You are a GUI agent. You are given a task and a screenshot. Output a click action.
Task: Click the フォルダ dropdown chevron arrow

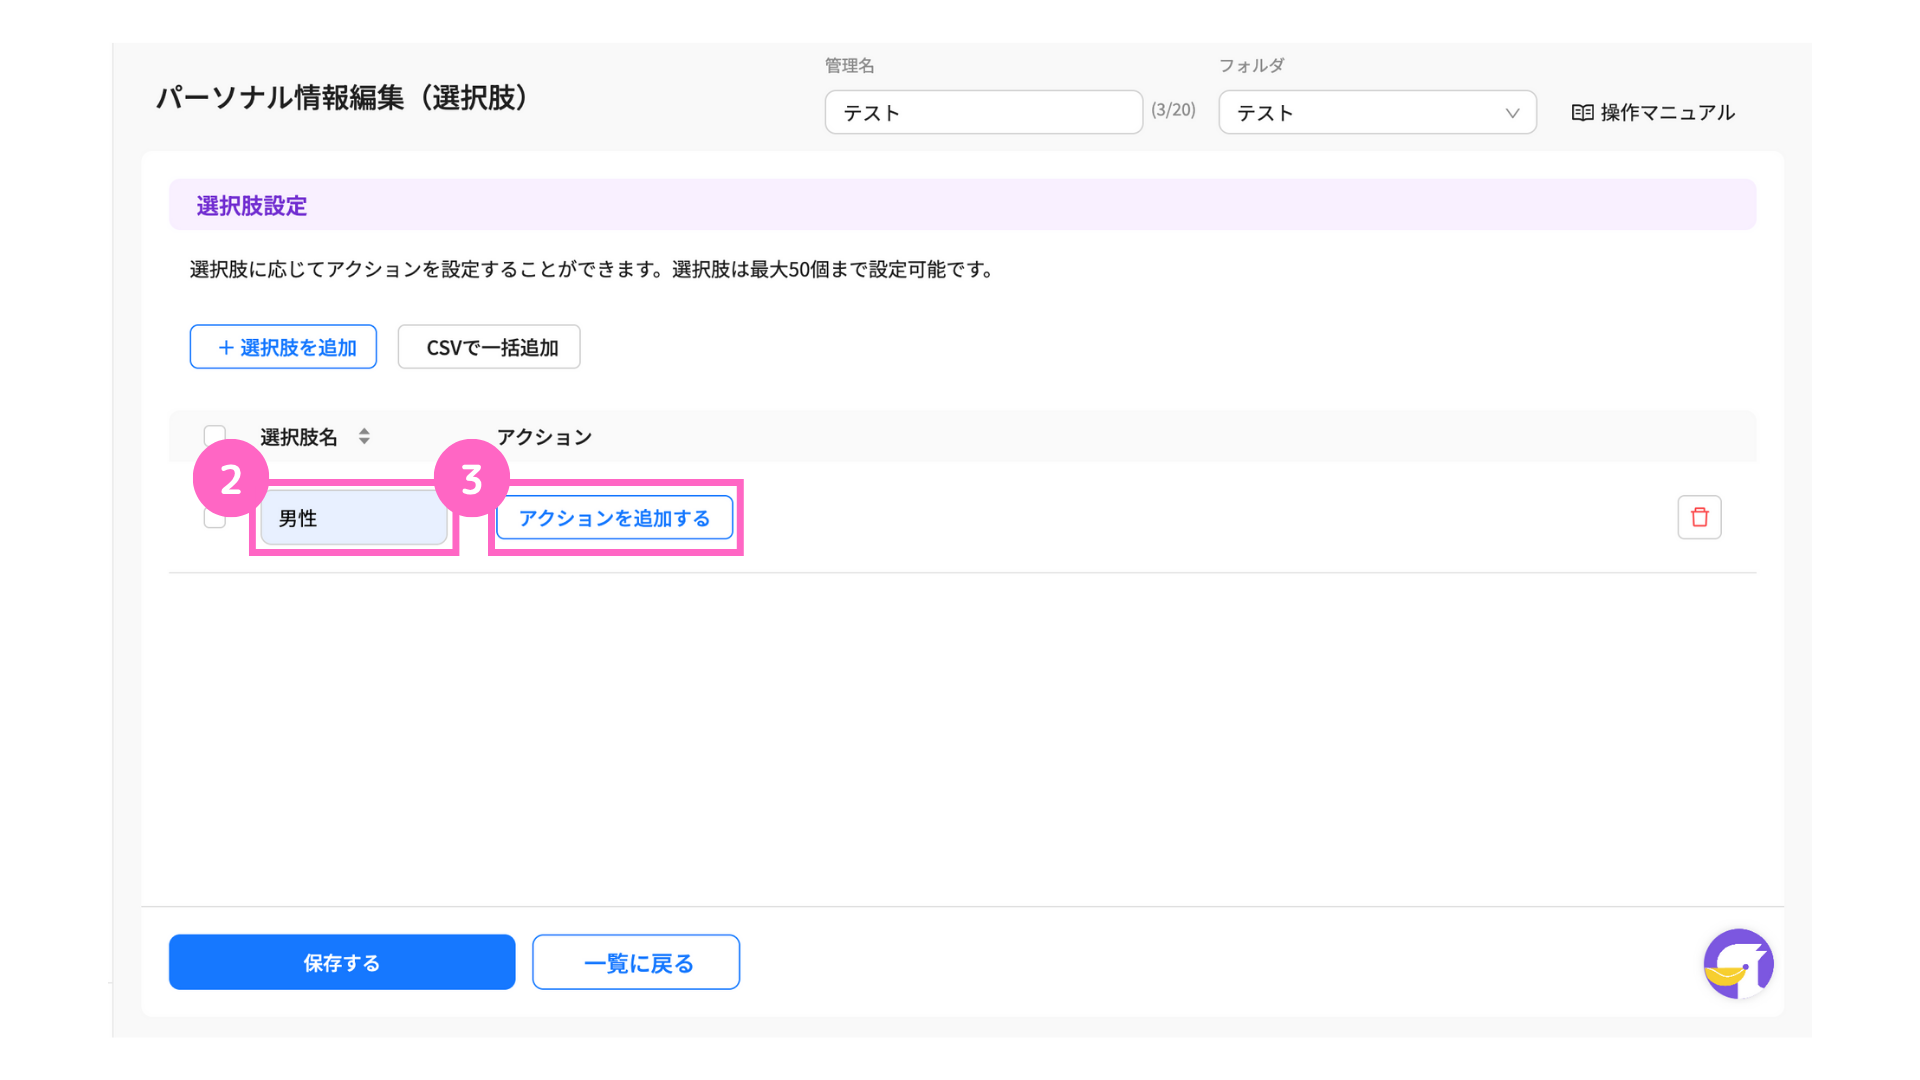click(1512, 113)
